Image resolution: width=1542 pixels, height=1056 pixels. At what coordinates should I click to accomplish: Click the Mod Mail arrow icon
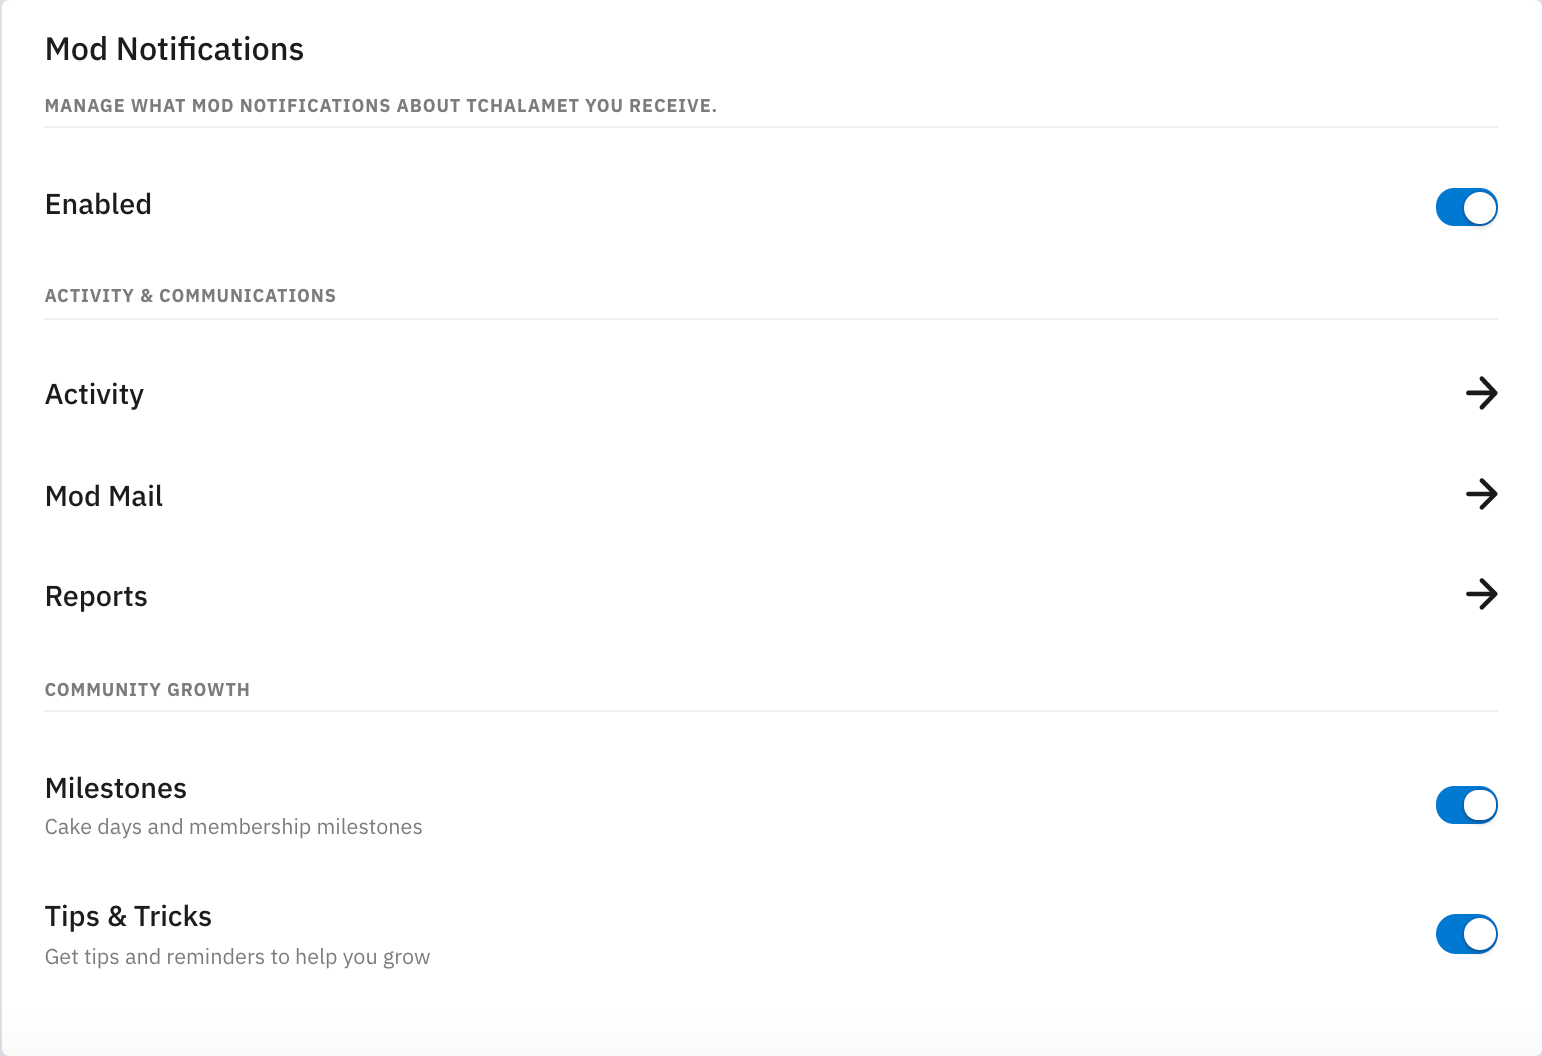coord(1481,494)
